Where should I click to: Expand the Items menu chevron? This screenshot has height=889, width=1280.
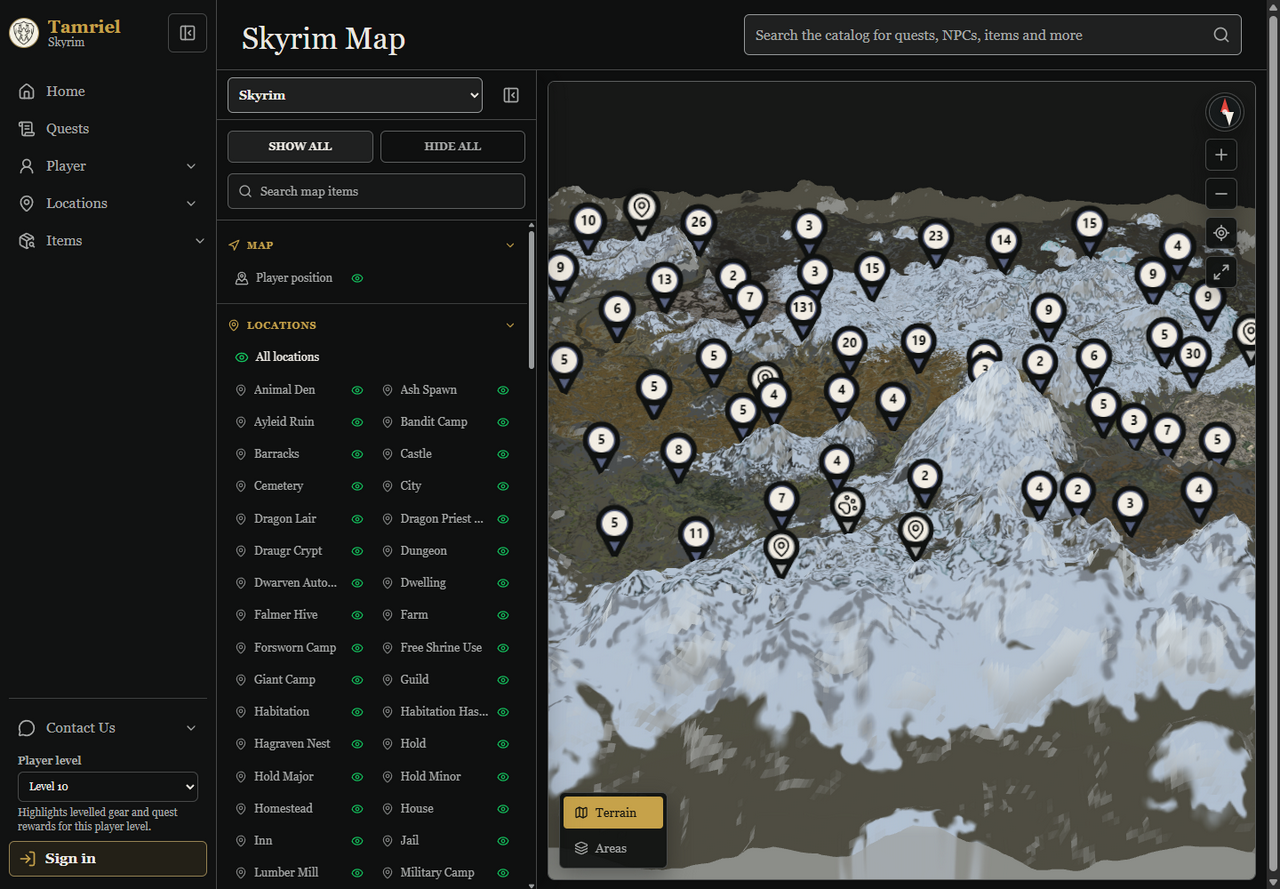pos(199,241)
